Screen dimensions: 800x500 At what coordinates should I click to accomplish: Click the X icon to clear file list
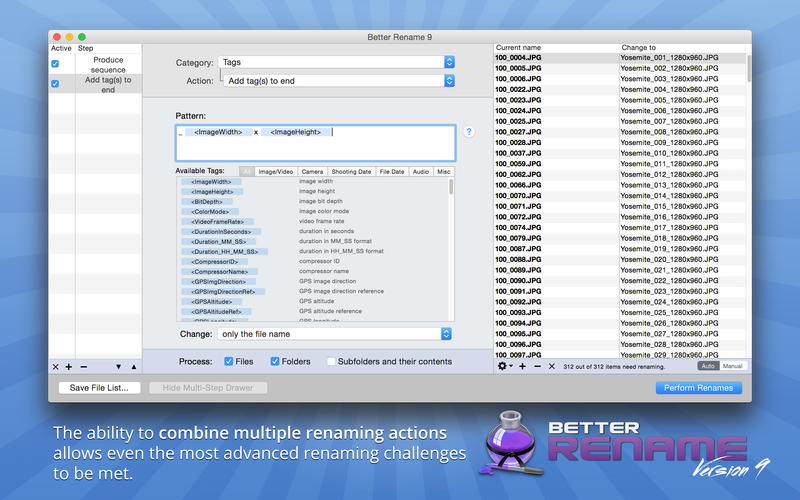(x=551, y=367)
